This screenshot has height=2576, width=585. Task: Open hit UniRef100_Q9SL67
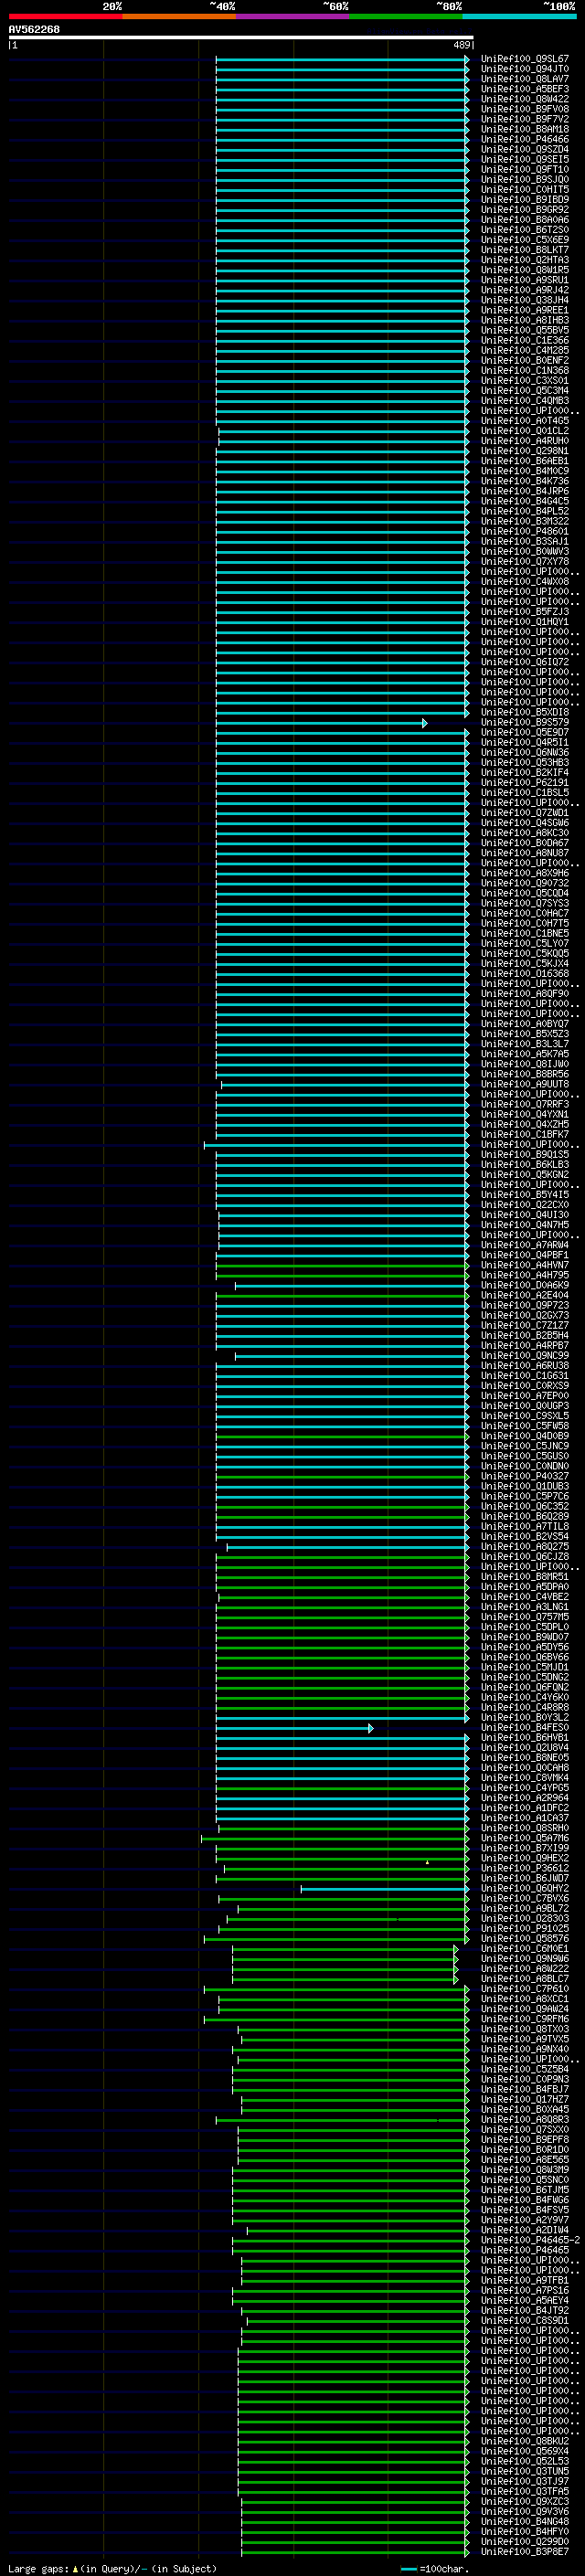pos(525,59)
